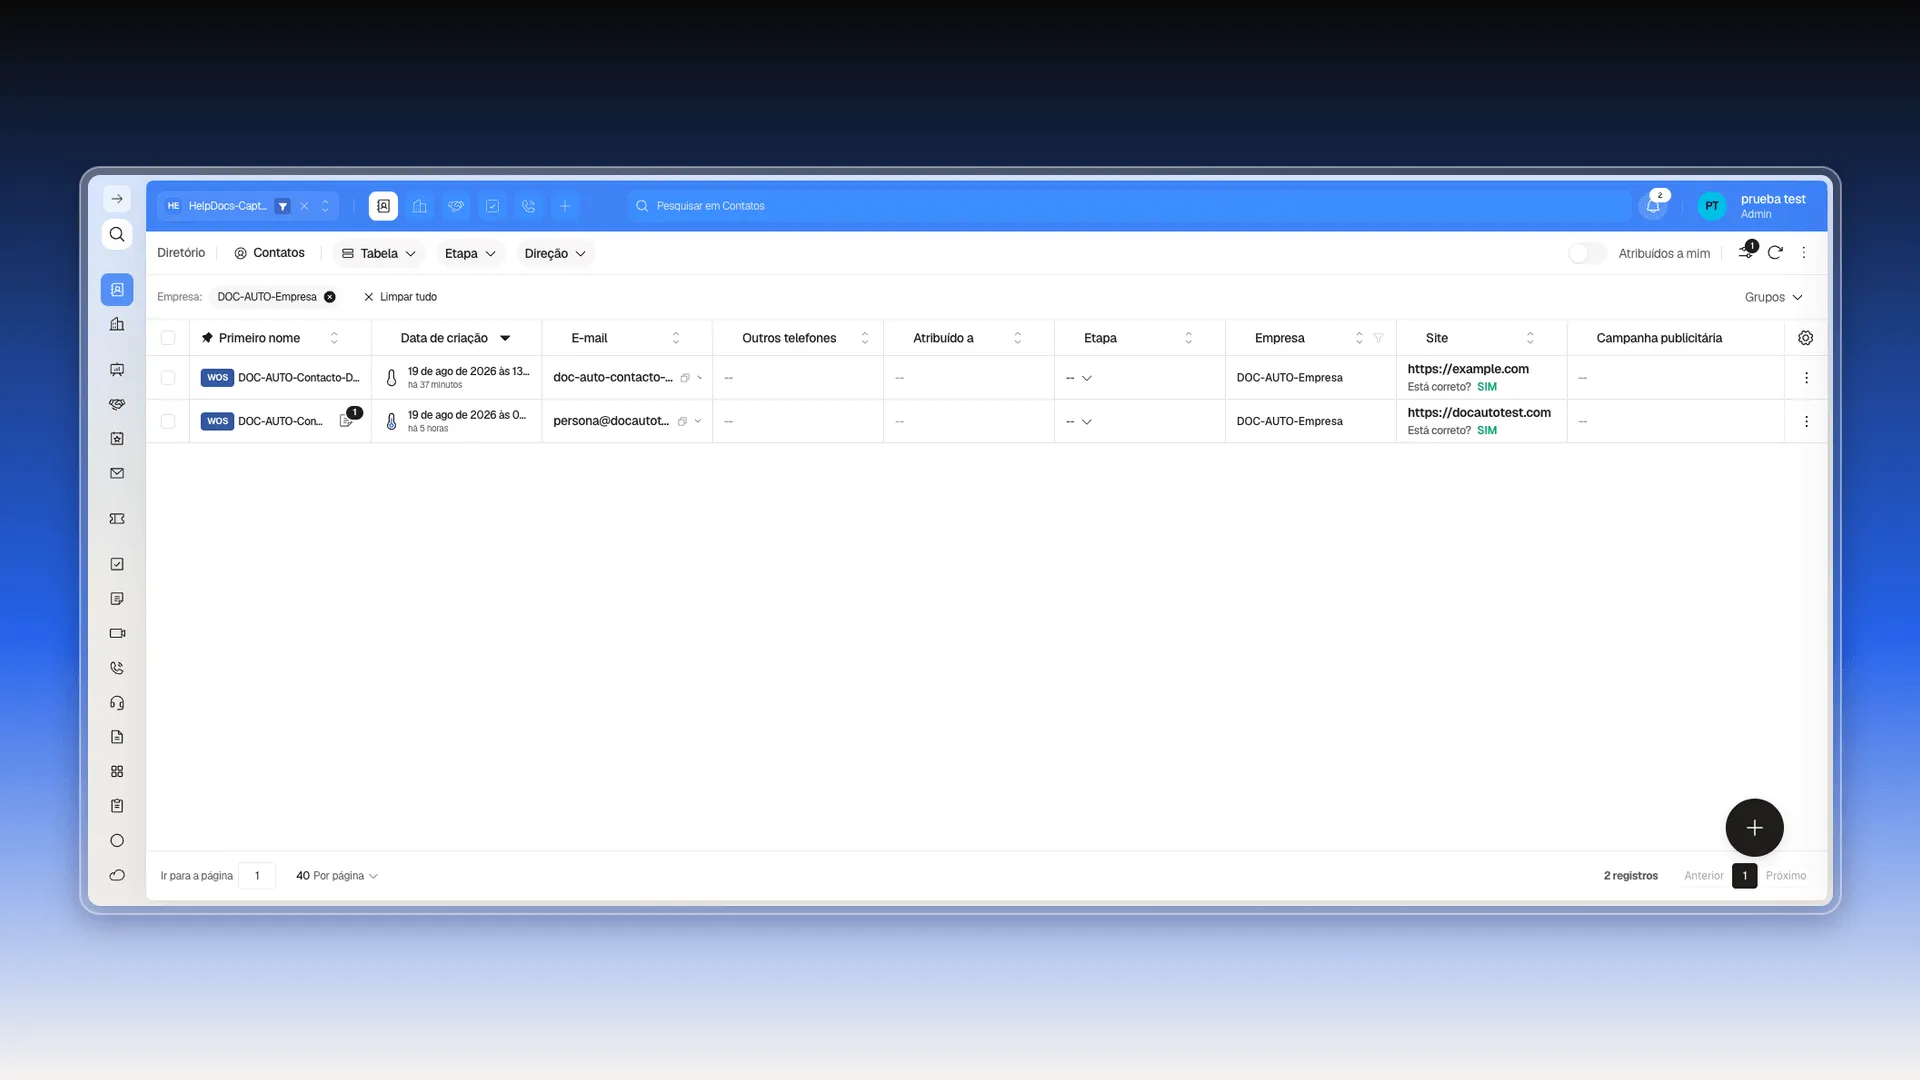Expand the Tabela view dropdown

[379, 253]
